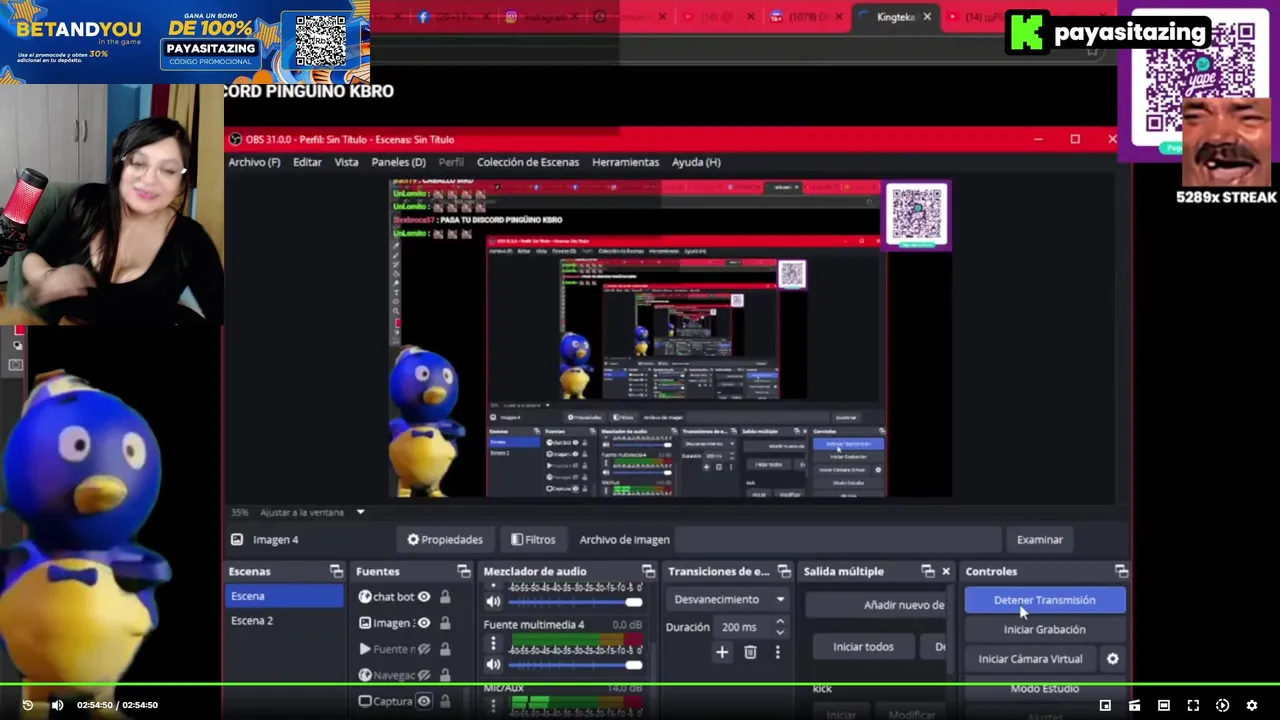The image size is (1280, 720).
Task: Click the 200 ms Duración field
Action: coord(743,627)
